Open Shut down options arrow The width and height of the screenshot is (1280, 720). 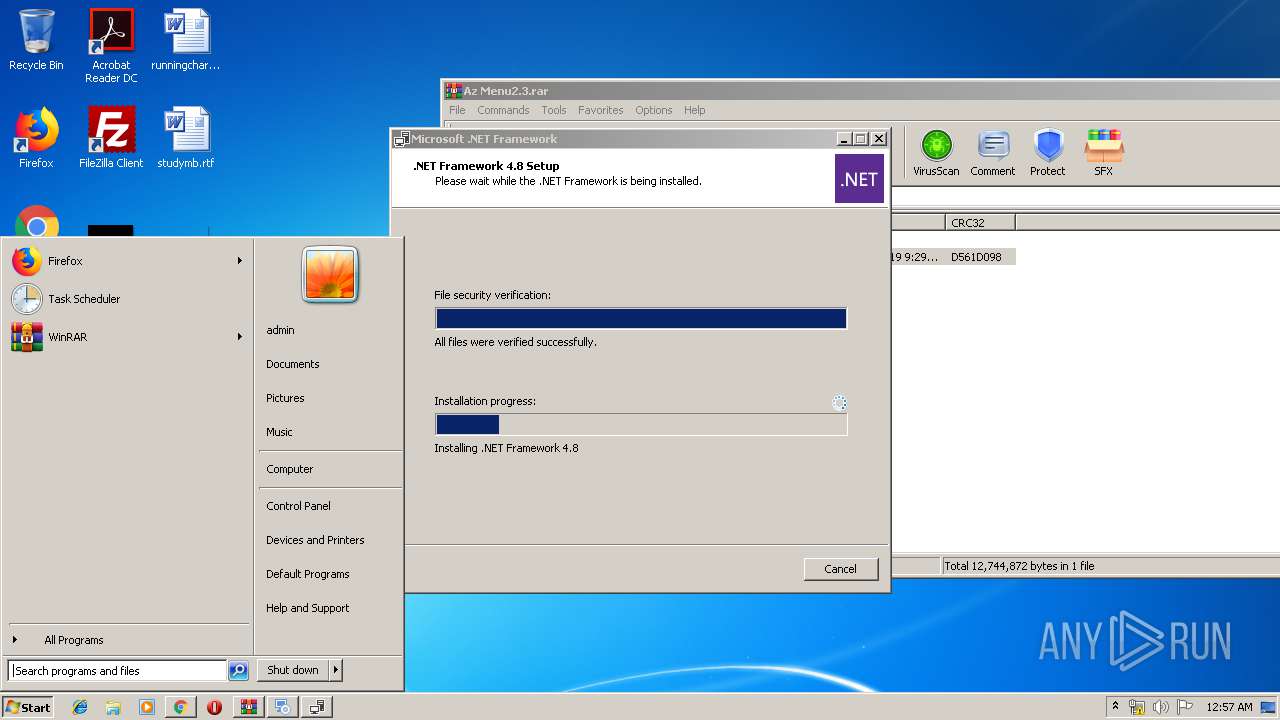coord(336,670)
